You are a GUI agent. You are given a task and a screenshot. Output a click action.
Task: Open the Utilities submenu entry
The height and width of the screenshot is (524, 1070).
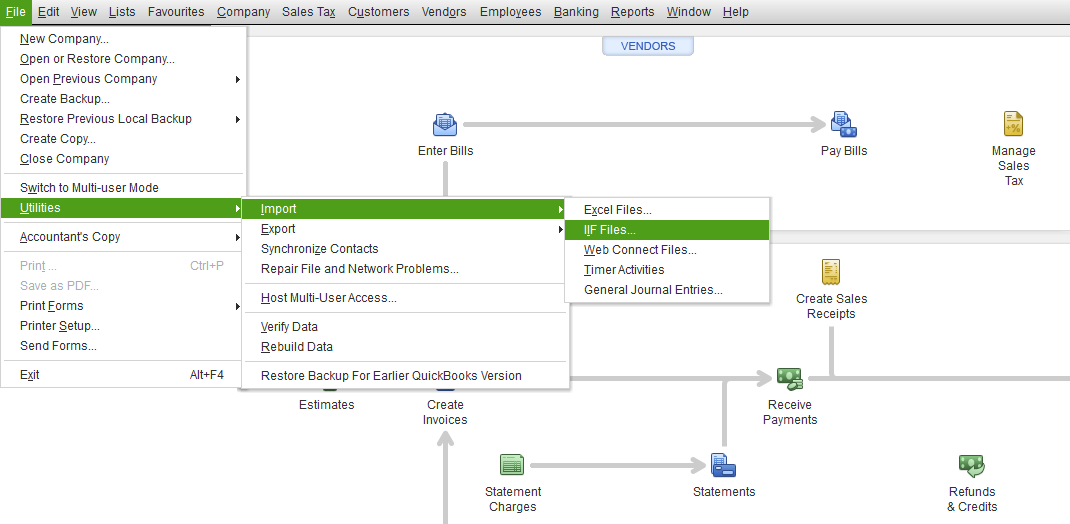click(123, 208)
